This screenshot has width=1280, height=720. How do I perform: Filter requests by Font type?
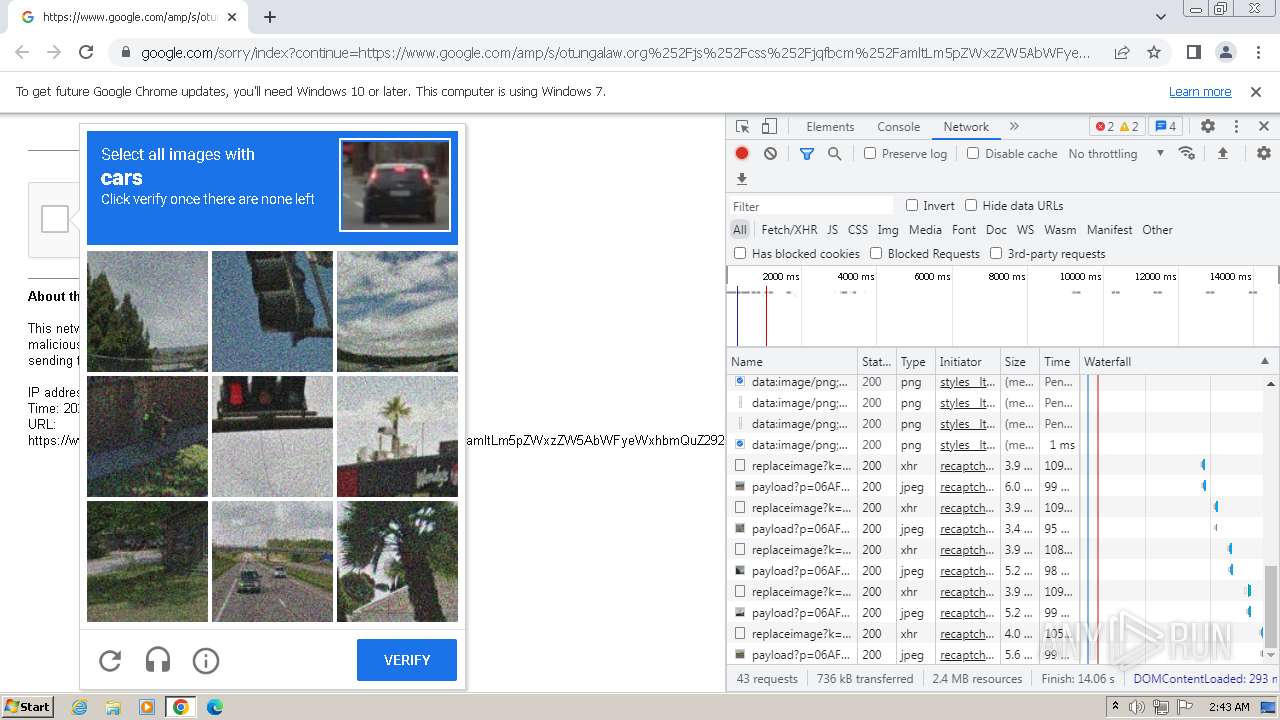pos(964,229)
